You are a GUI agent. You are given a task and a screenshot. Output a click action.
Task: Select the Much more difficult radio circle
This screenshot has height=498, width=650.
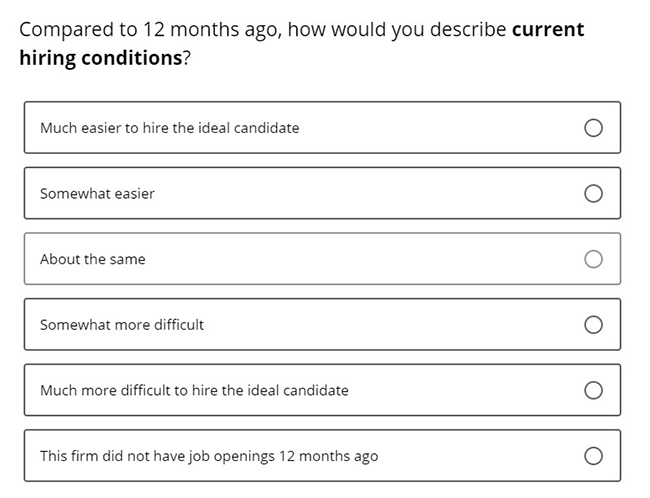pyautogui.click(x=593, y=390)
